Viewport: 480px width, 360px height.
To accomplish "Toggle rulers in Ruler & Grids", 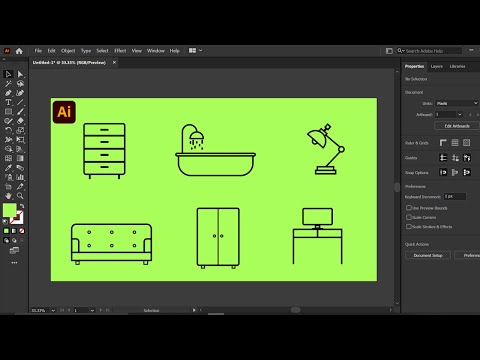I will 443,143.
